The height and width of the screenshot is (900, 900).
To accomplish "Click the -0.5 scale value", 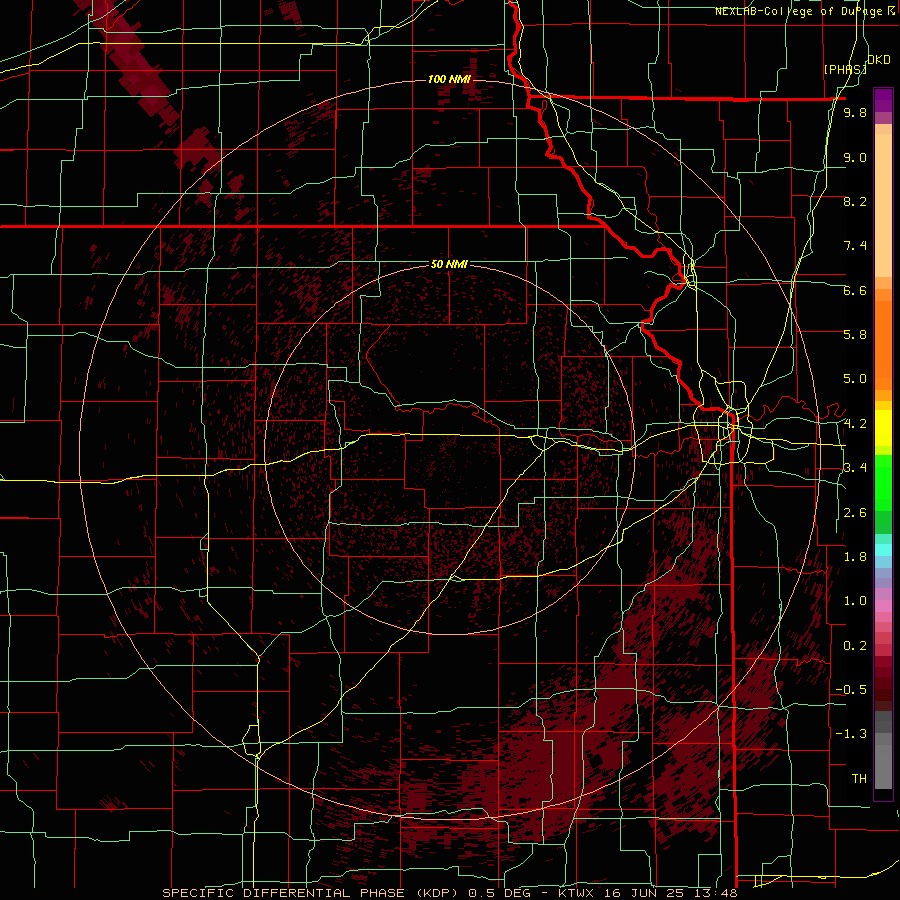I will pos(851,690).
